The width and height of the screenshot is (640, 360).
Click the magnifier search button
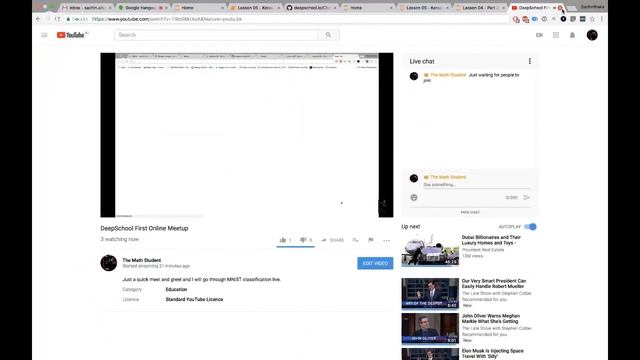point(329,35)
